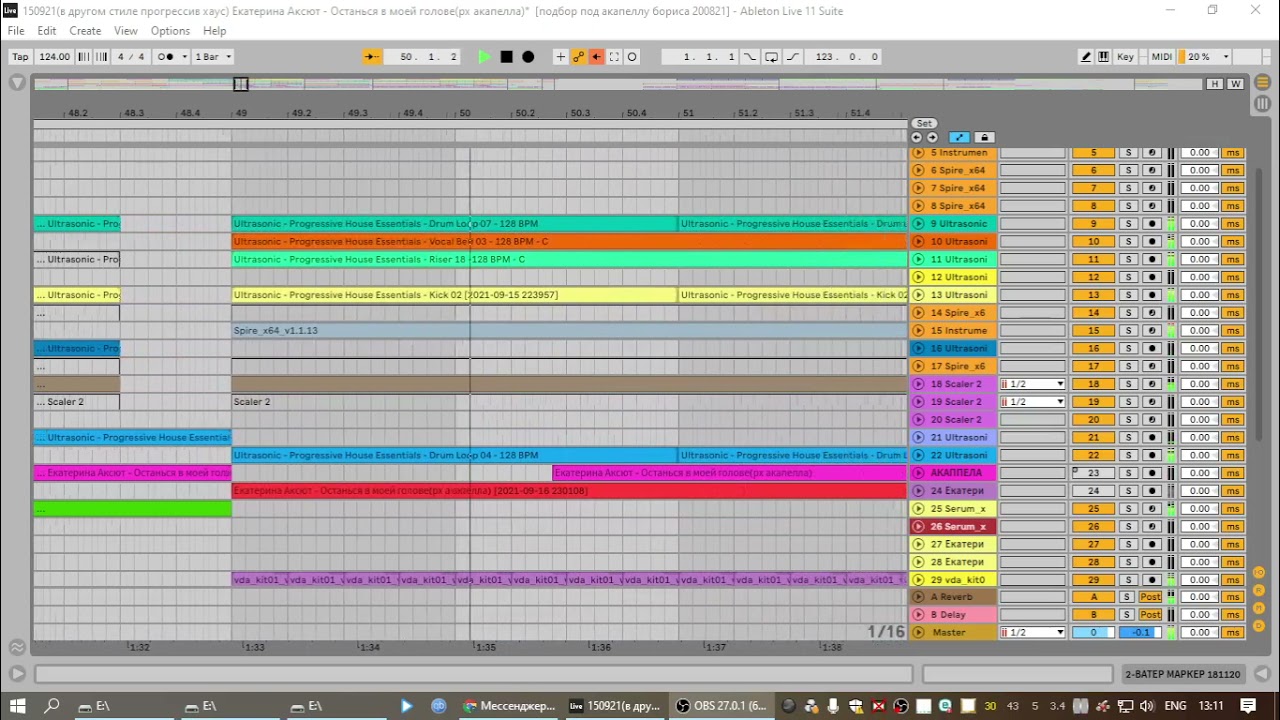The image size is (1280, 720).
Task: Open 1/2 output chooser on track 19 Scaler 2
Action: pos(1033,402)
